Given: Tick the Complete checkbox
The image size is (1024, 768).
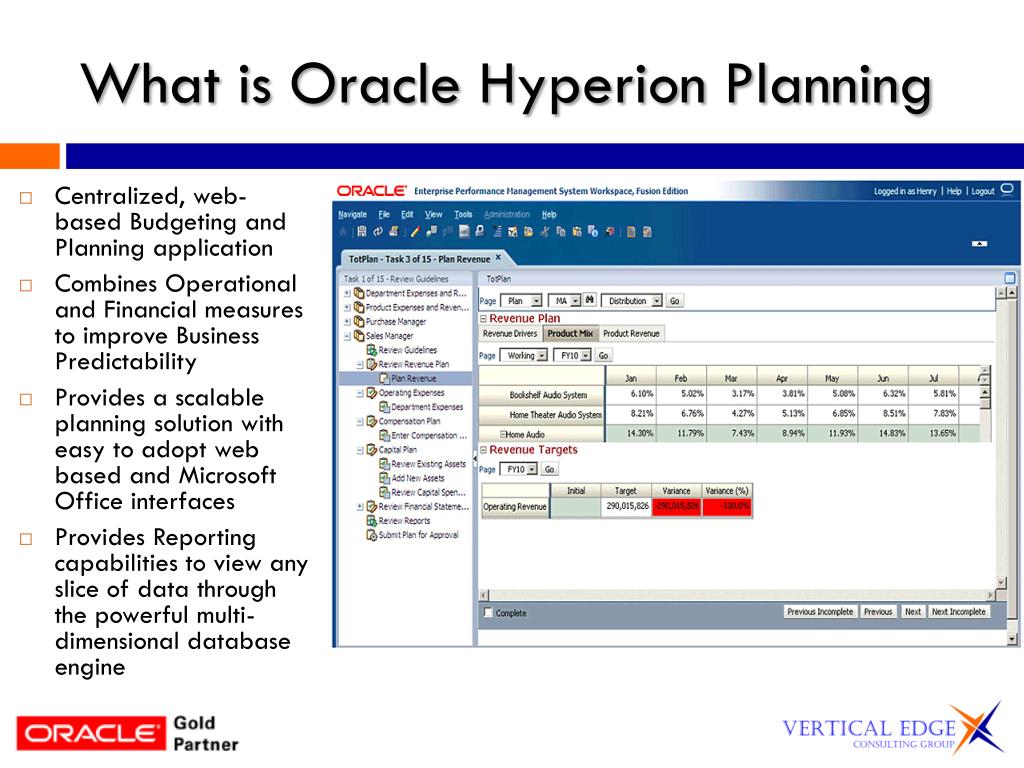Looking at the screenshot, I should pos(488,612).
